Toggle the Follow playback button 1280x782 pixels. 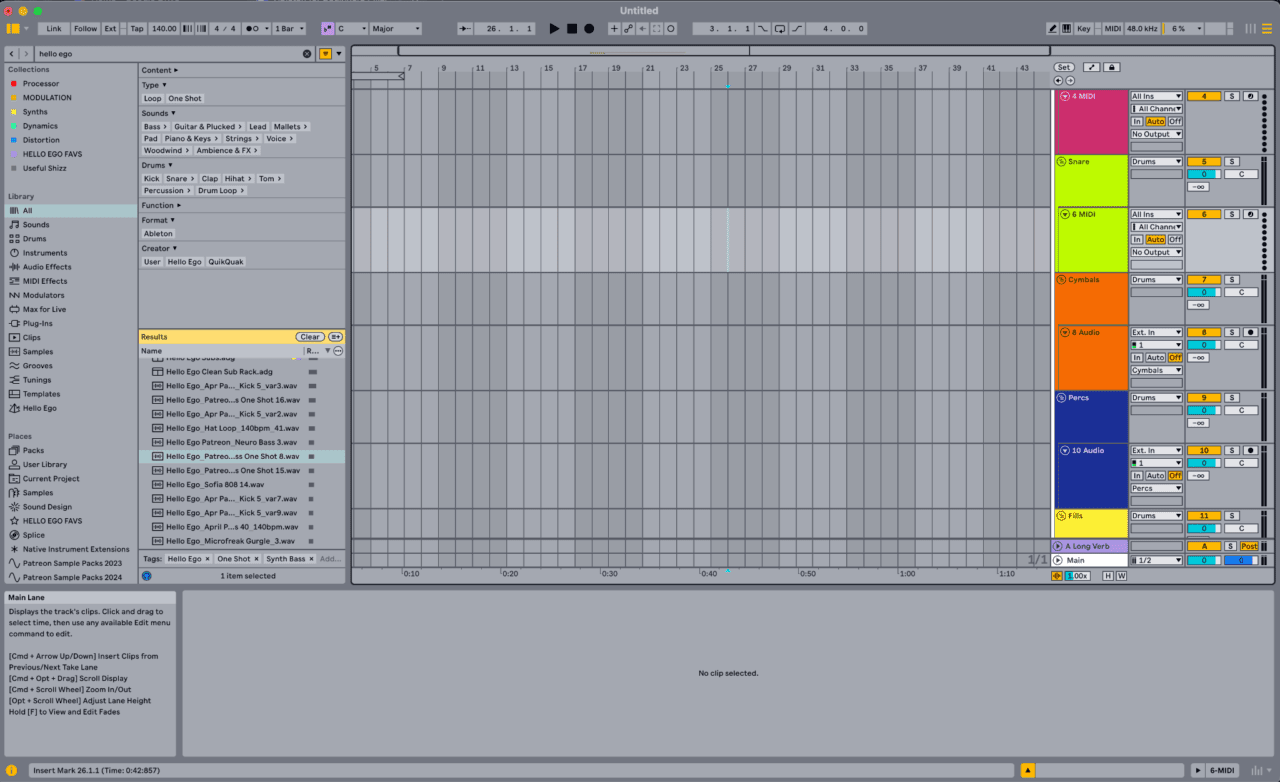(85, 29)
